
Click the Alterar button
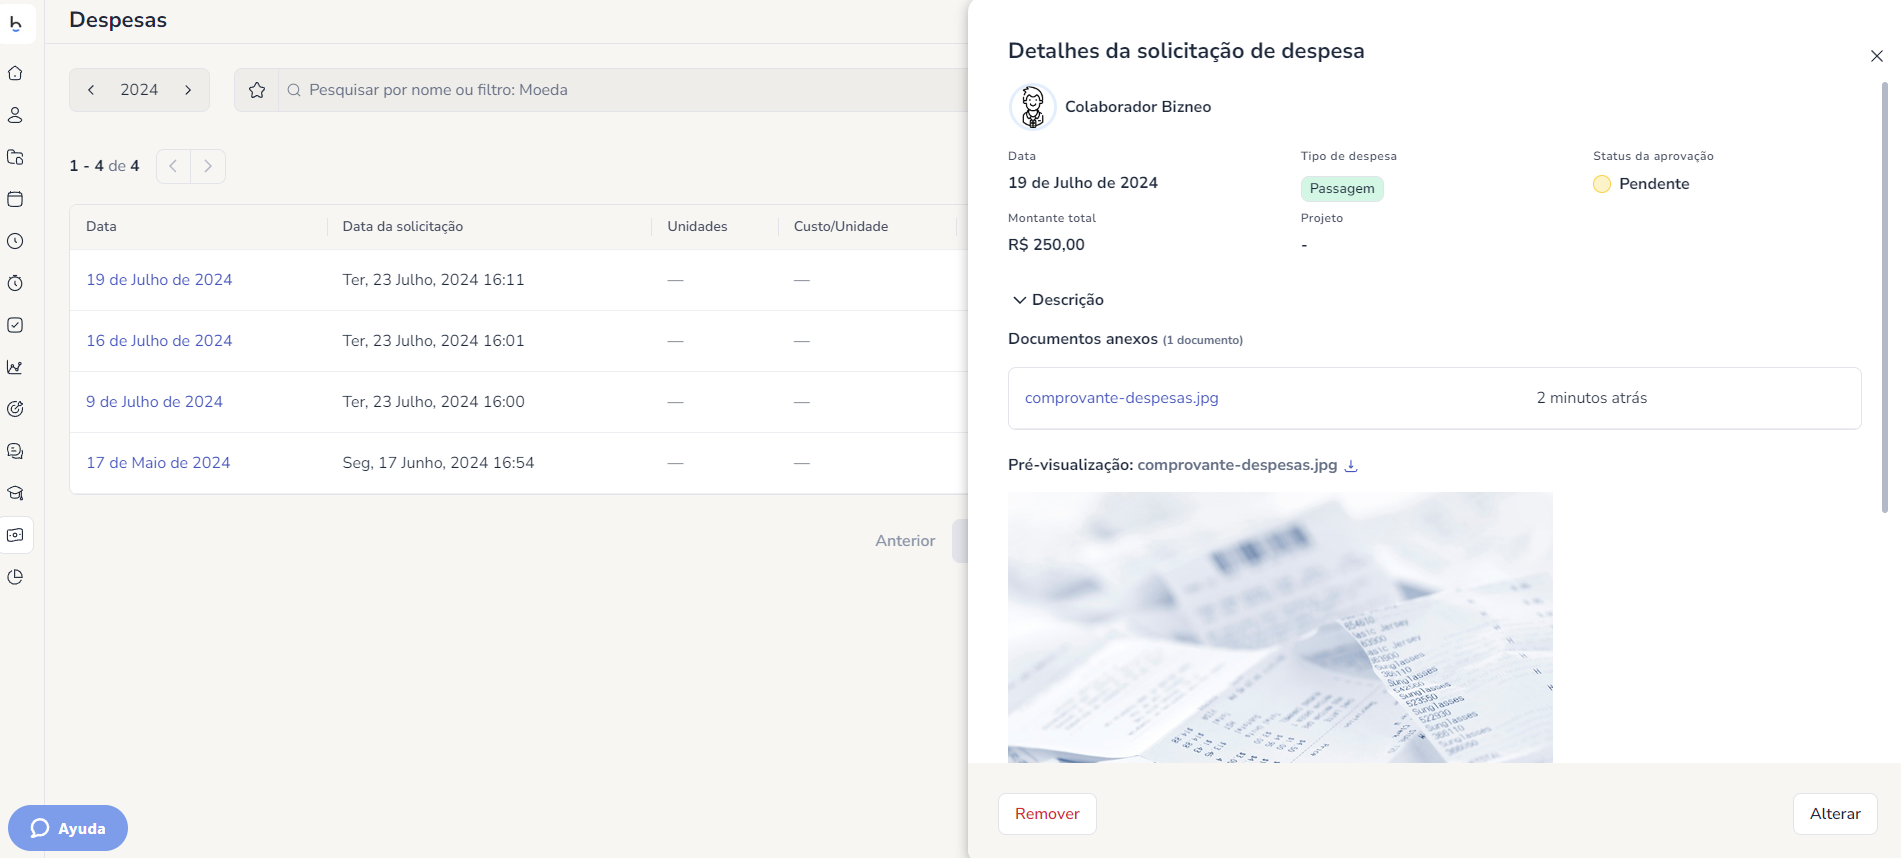(x=1834, y=814)
